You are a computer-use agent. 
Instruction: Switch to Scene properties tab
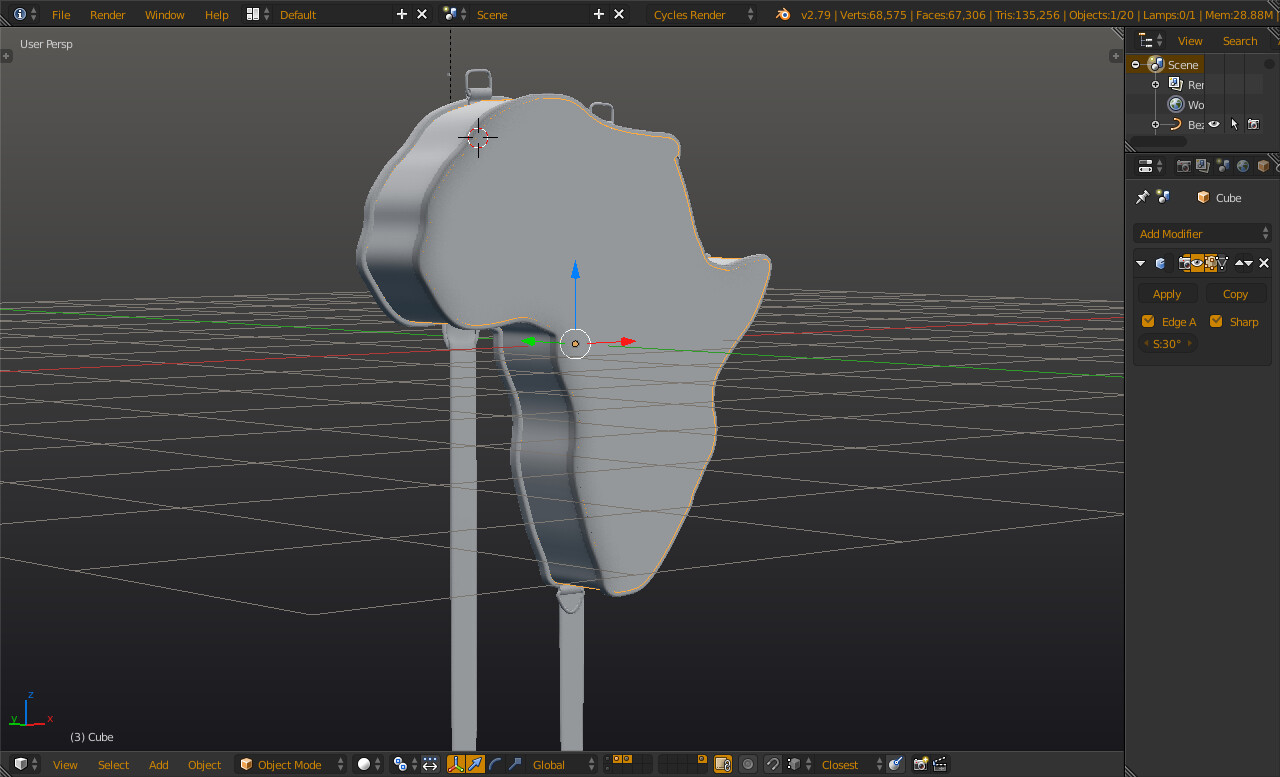1223,166
